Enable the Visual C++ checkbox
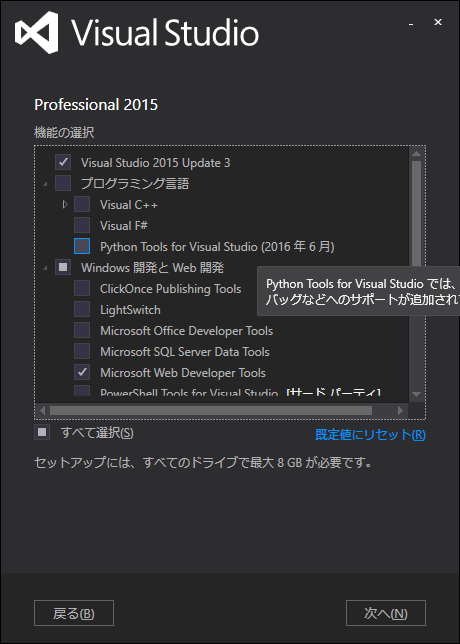Image resolution: width=460 pixels, height=644 pixels. (x=82, y=204)
